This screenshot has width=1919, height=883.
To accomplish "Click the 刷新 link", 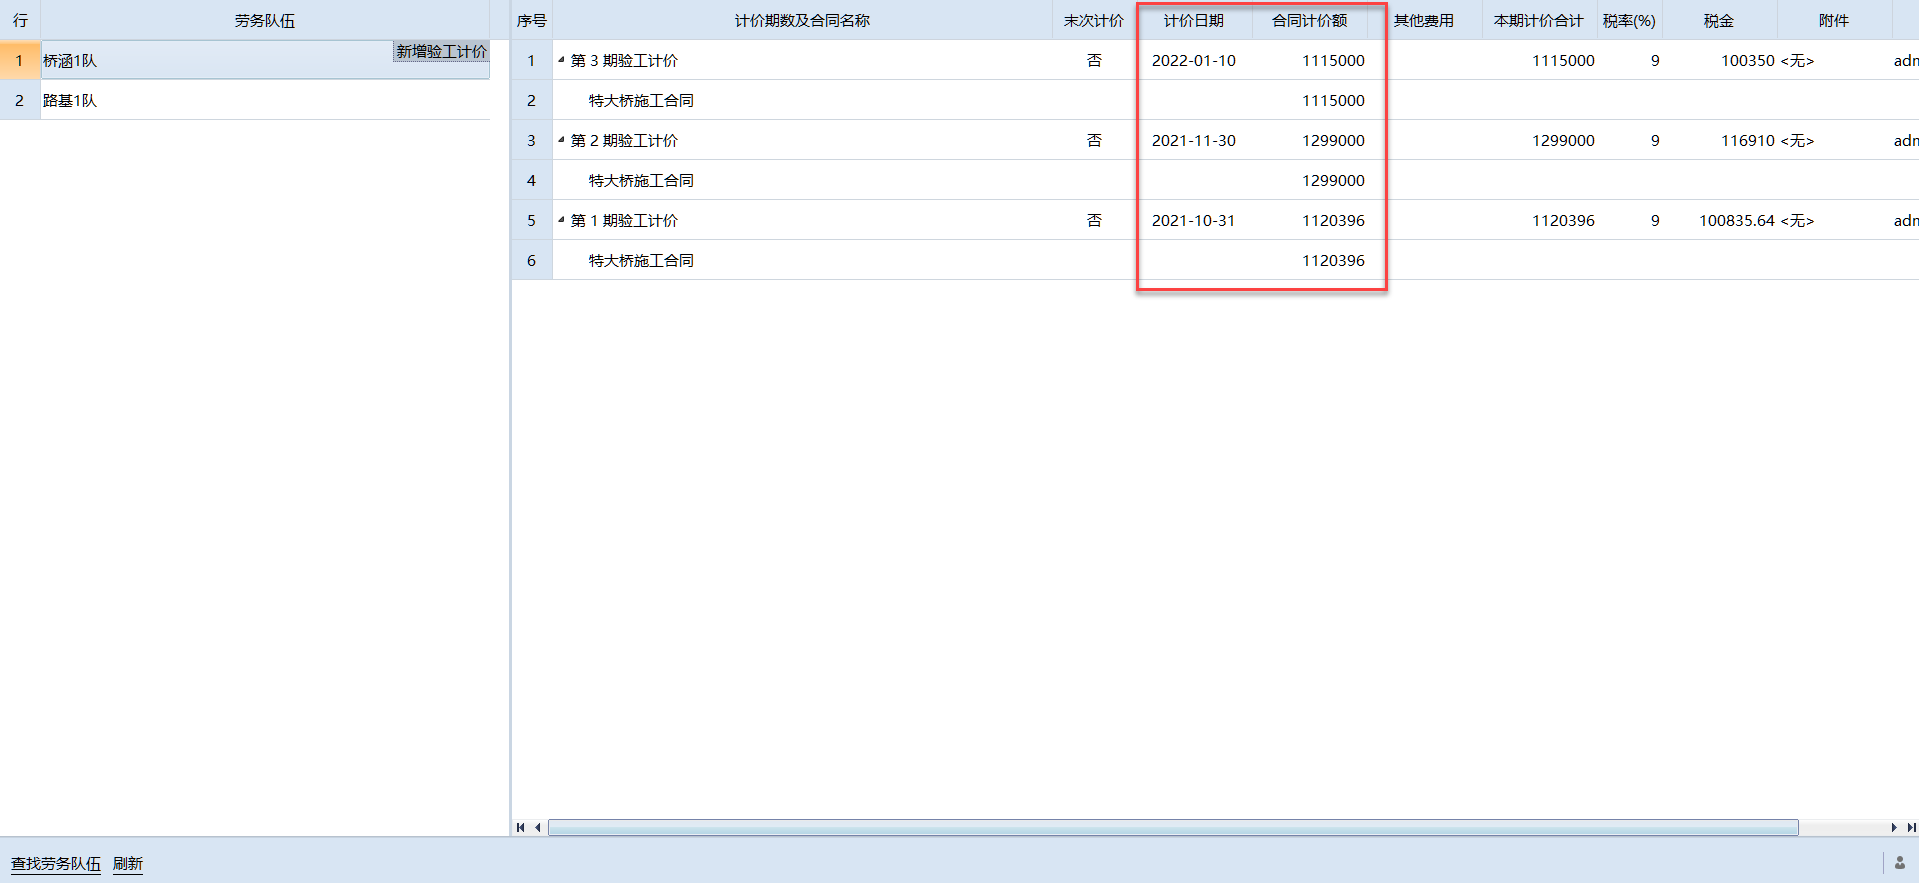I will pos(128,863).
